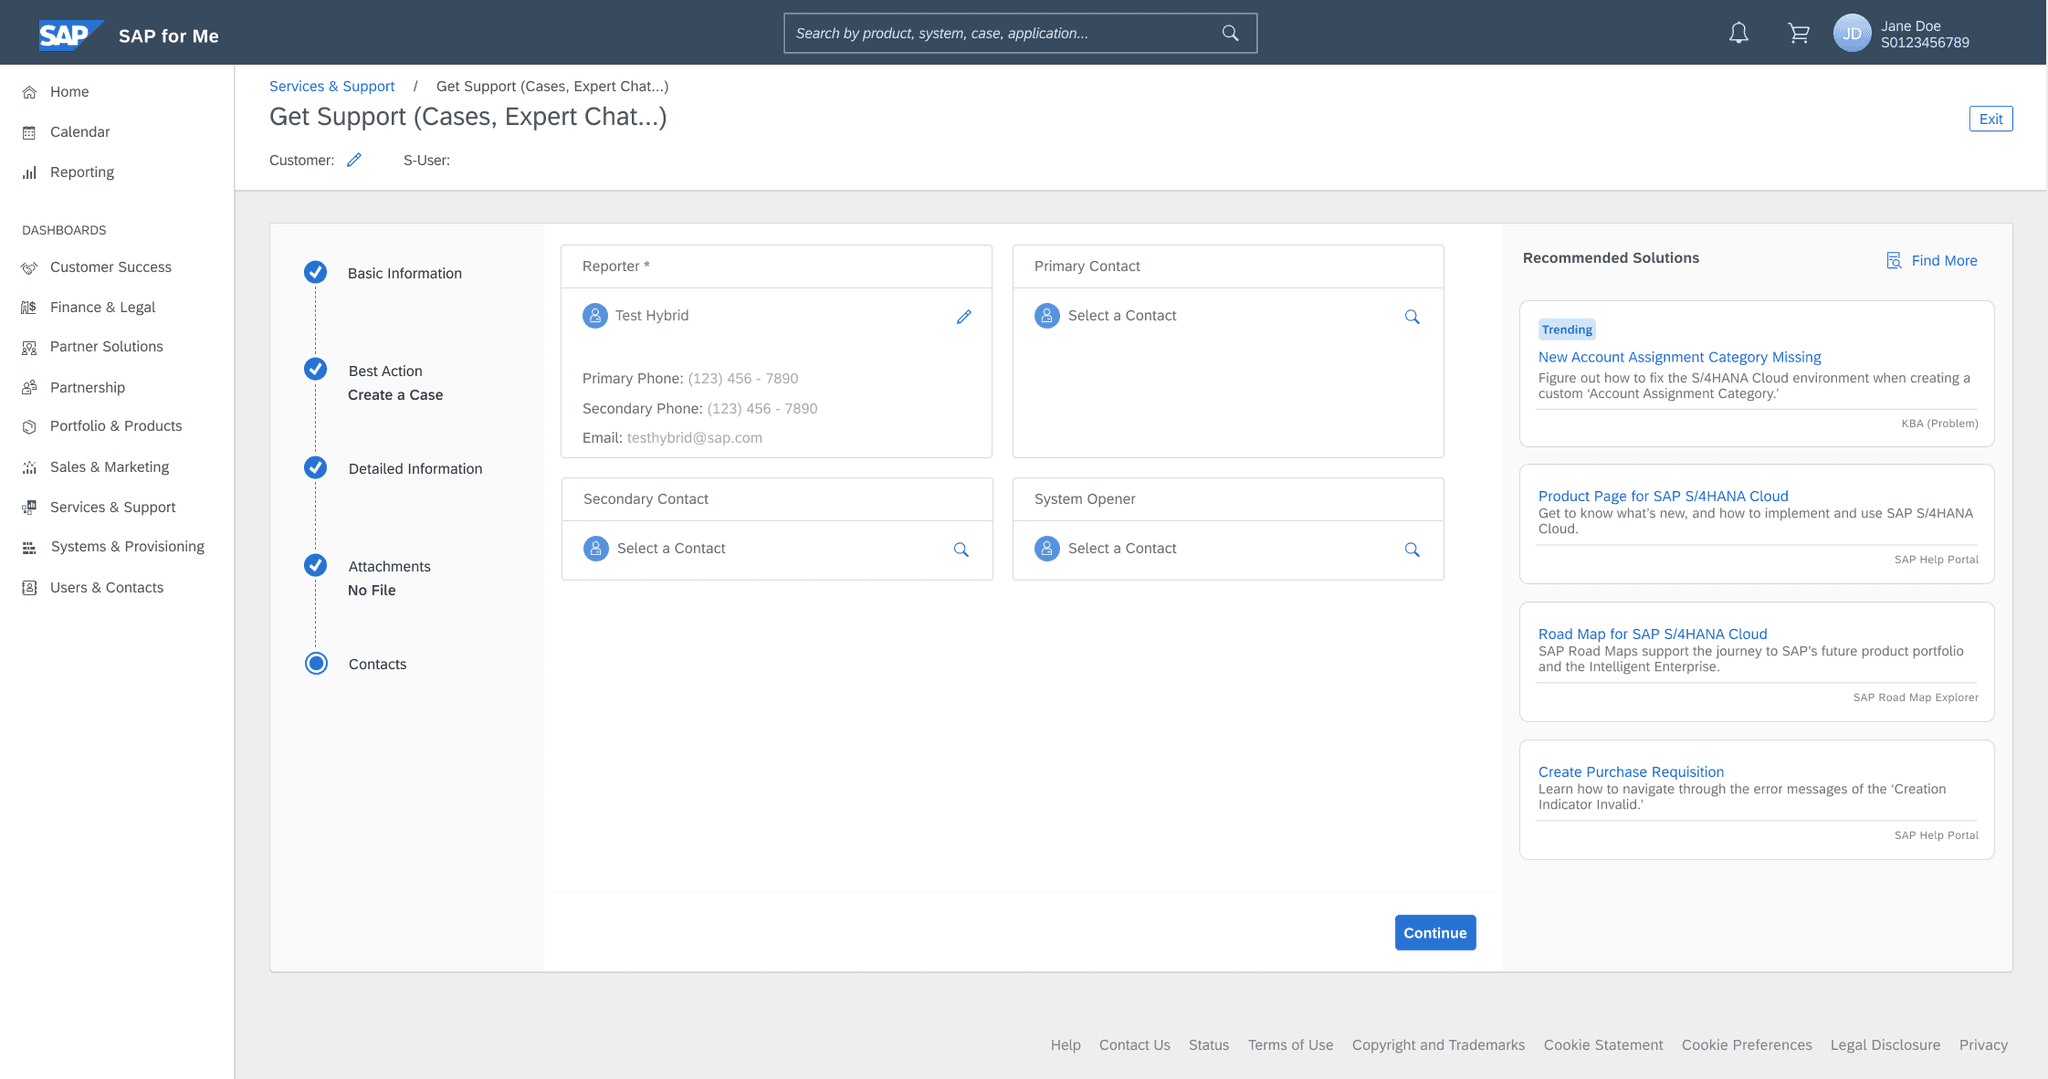
Task: Click Secondary Contact Select a Contact field
Action: [776, 549]
